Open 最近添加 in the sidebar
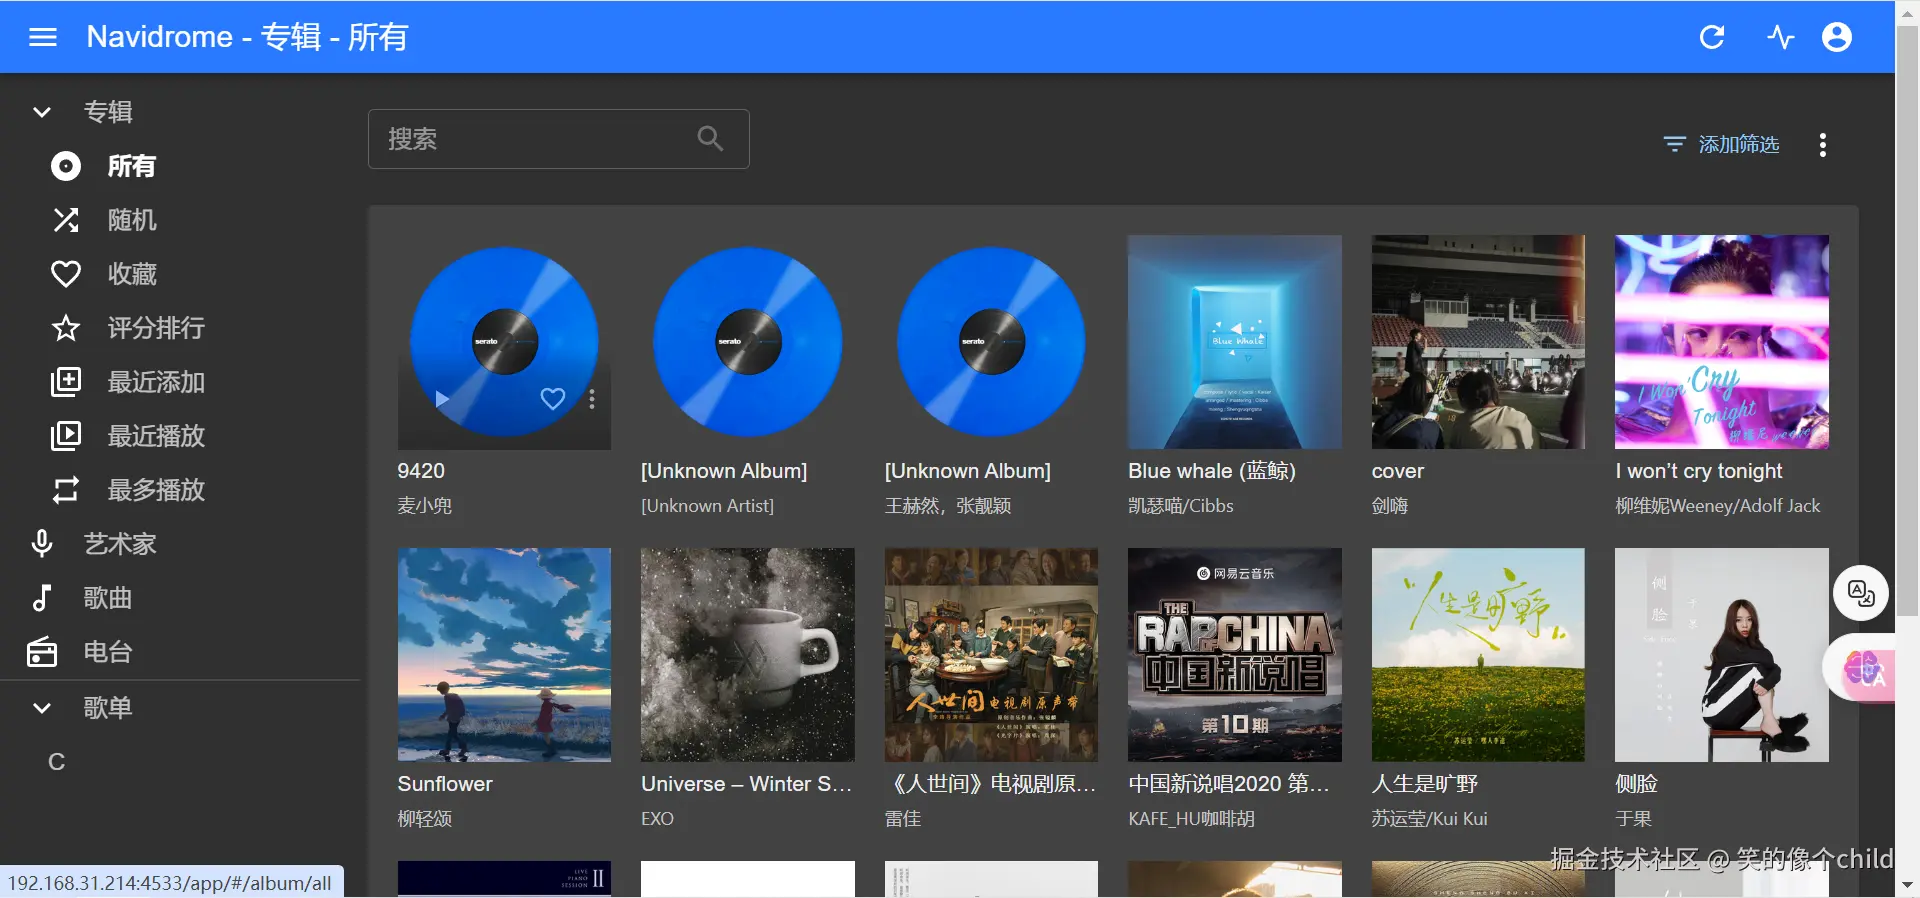The width and height of the screenshot is (1920, 898). [x=180, y=382]
